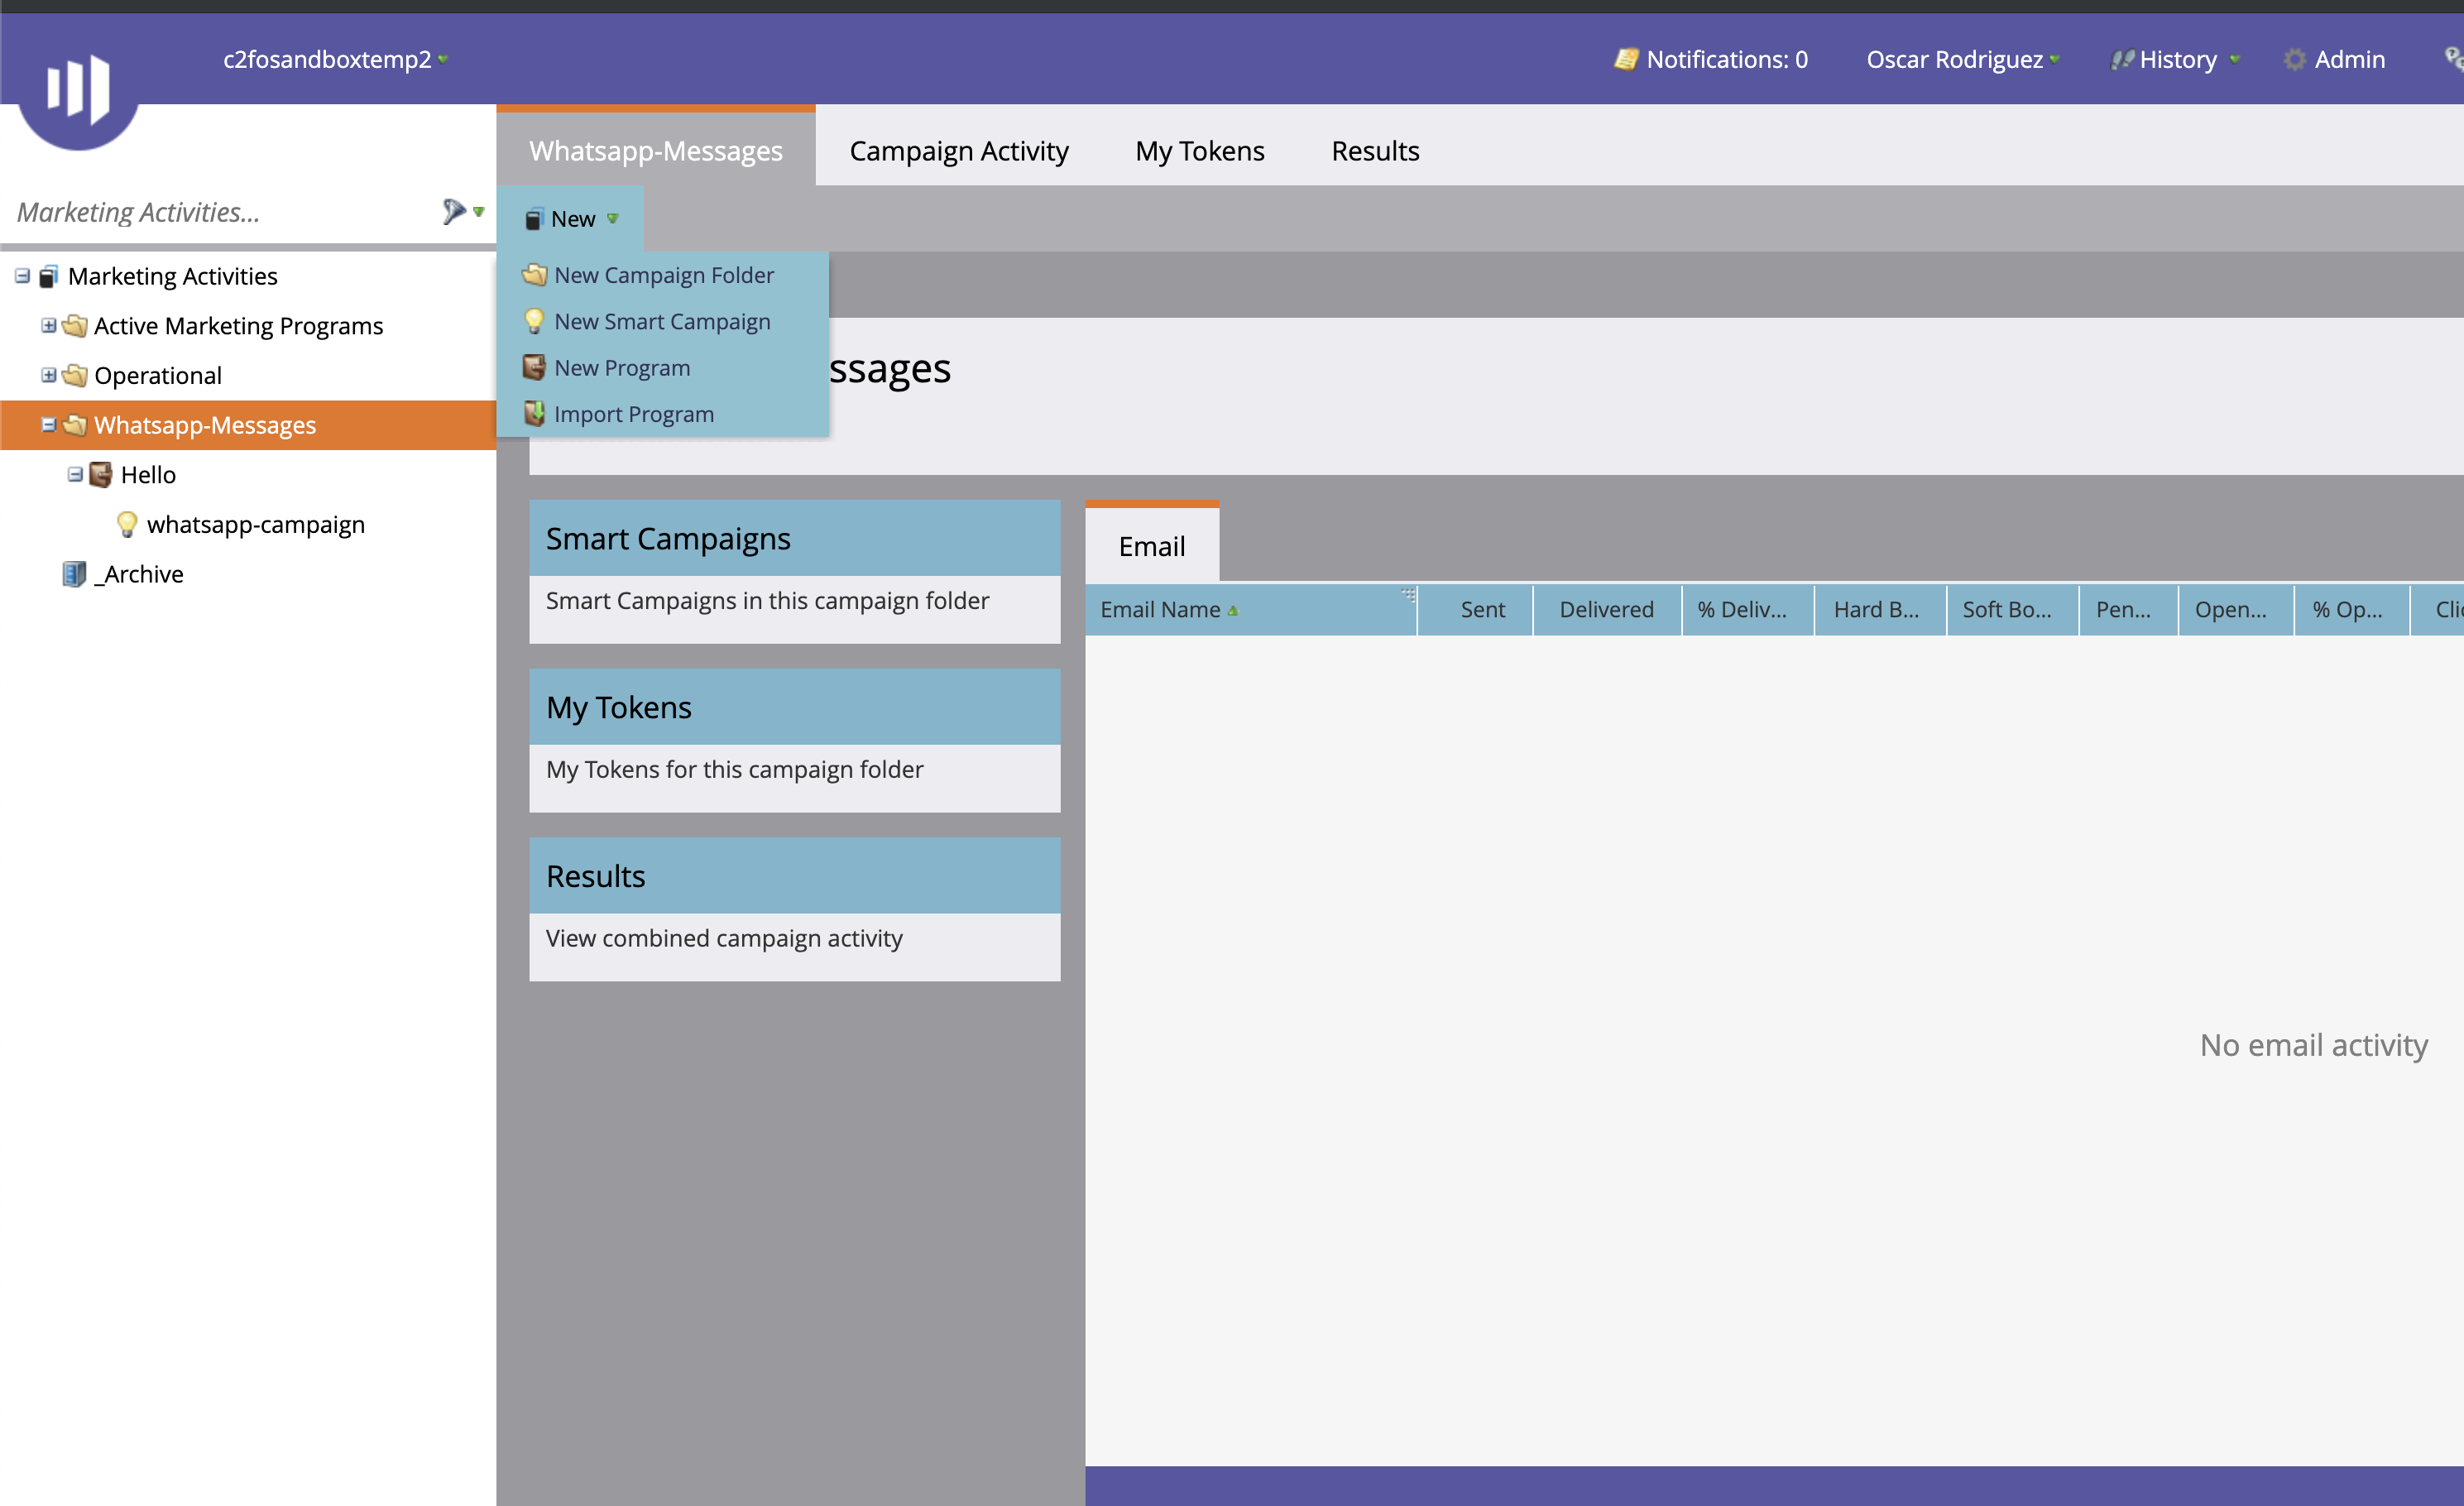Select the Whatsapp-Messages tab
Image resolution: width=2464 pixels, height=1506 pixels.
tap(654, 150)
